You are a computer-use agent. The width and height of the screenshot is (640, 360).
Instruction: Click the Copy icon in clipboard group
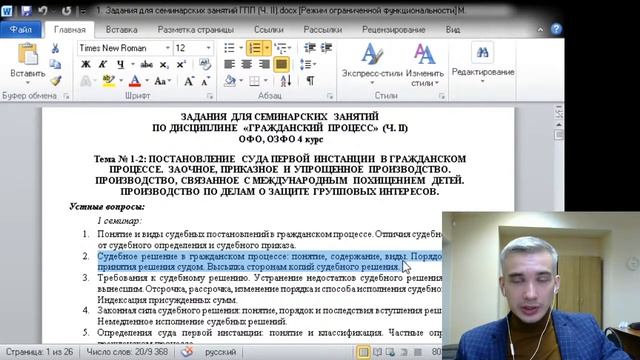[55, 64]
